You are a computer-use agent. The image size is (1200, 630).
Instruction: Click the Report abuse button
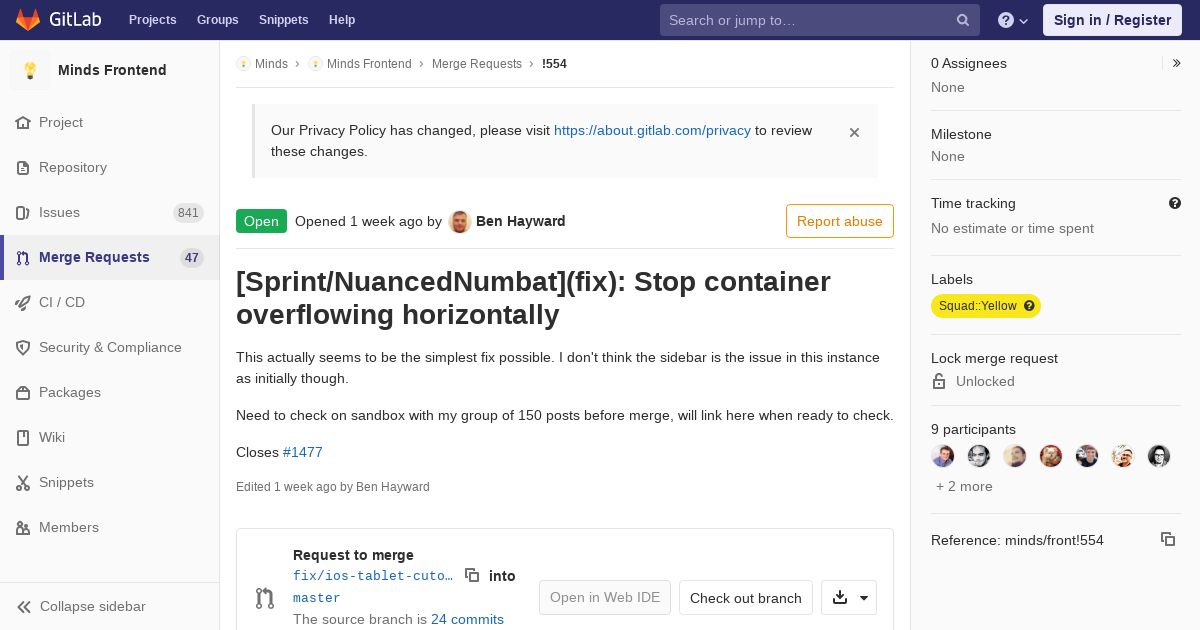click(840, 221)
